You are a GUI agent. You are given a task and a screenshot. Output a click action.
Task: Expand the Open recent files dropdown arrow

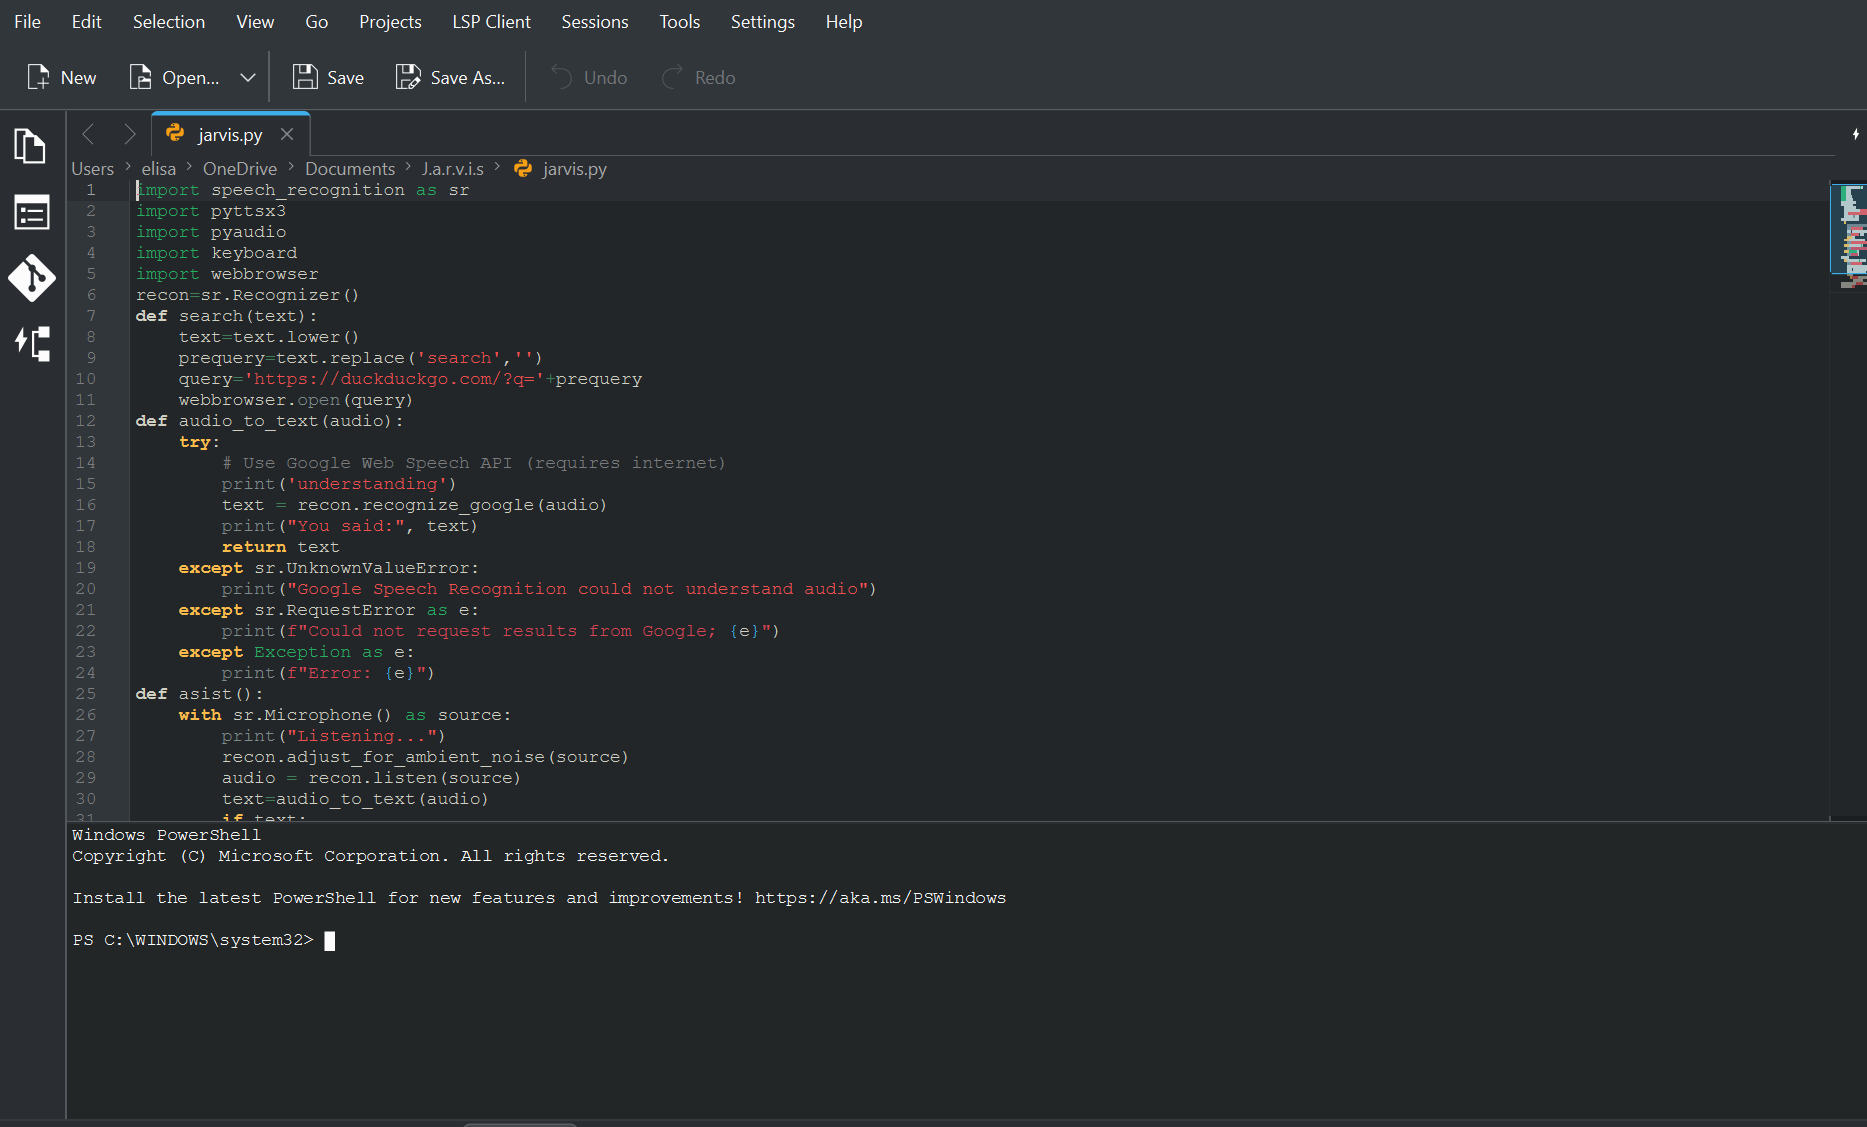[247, 78]
